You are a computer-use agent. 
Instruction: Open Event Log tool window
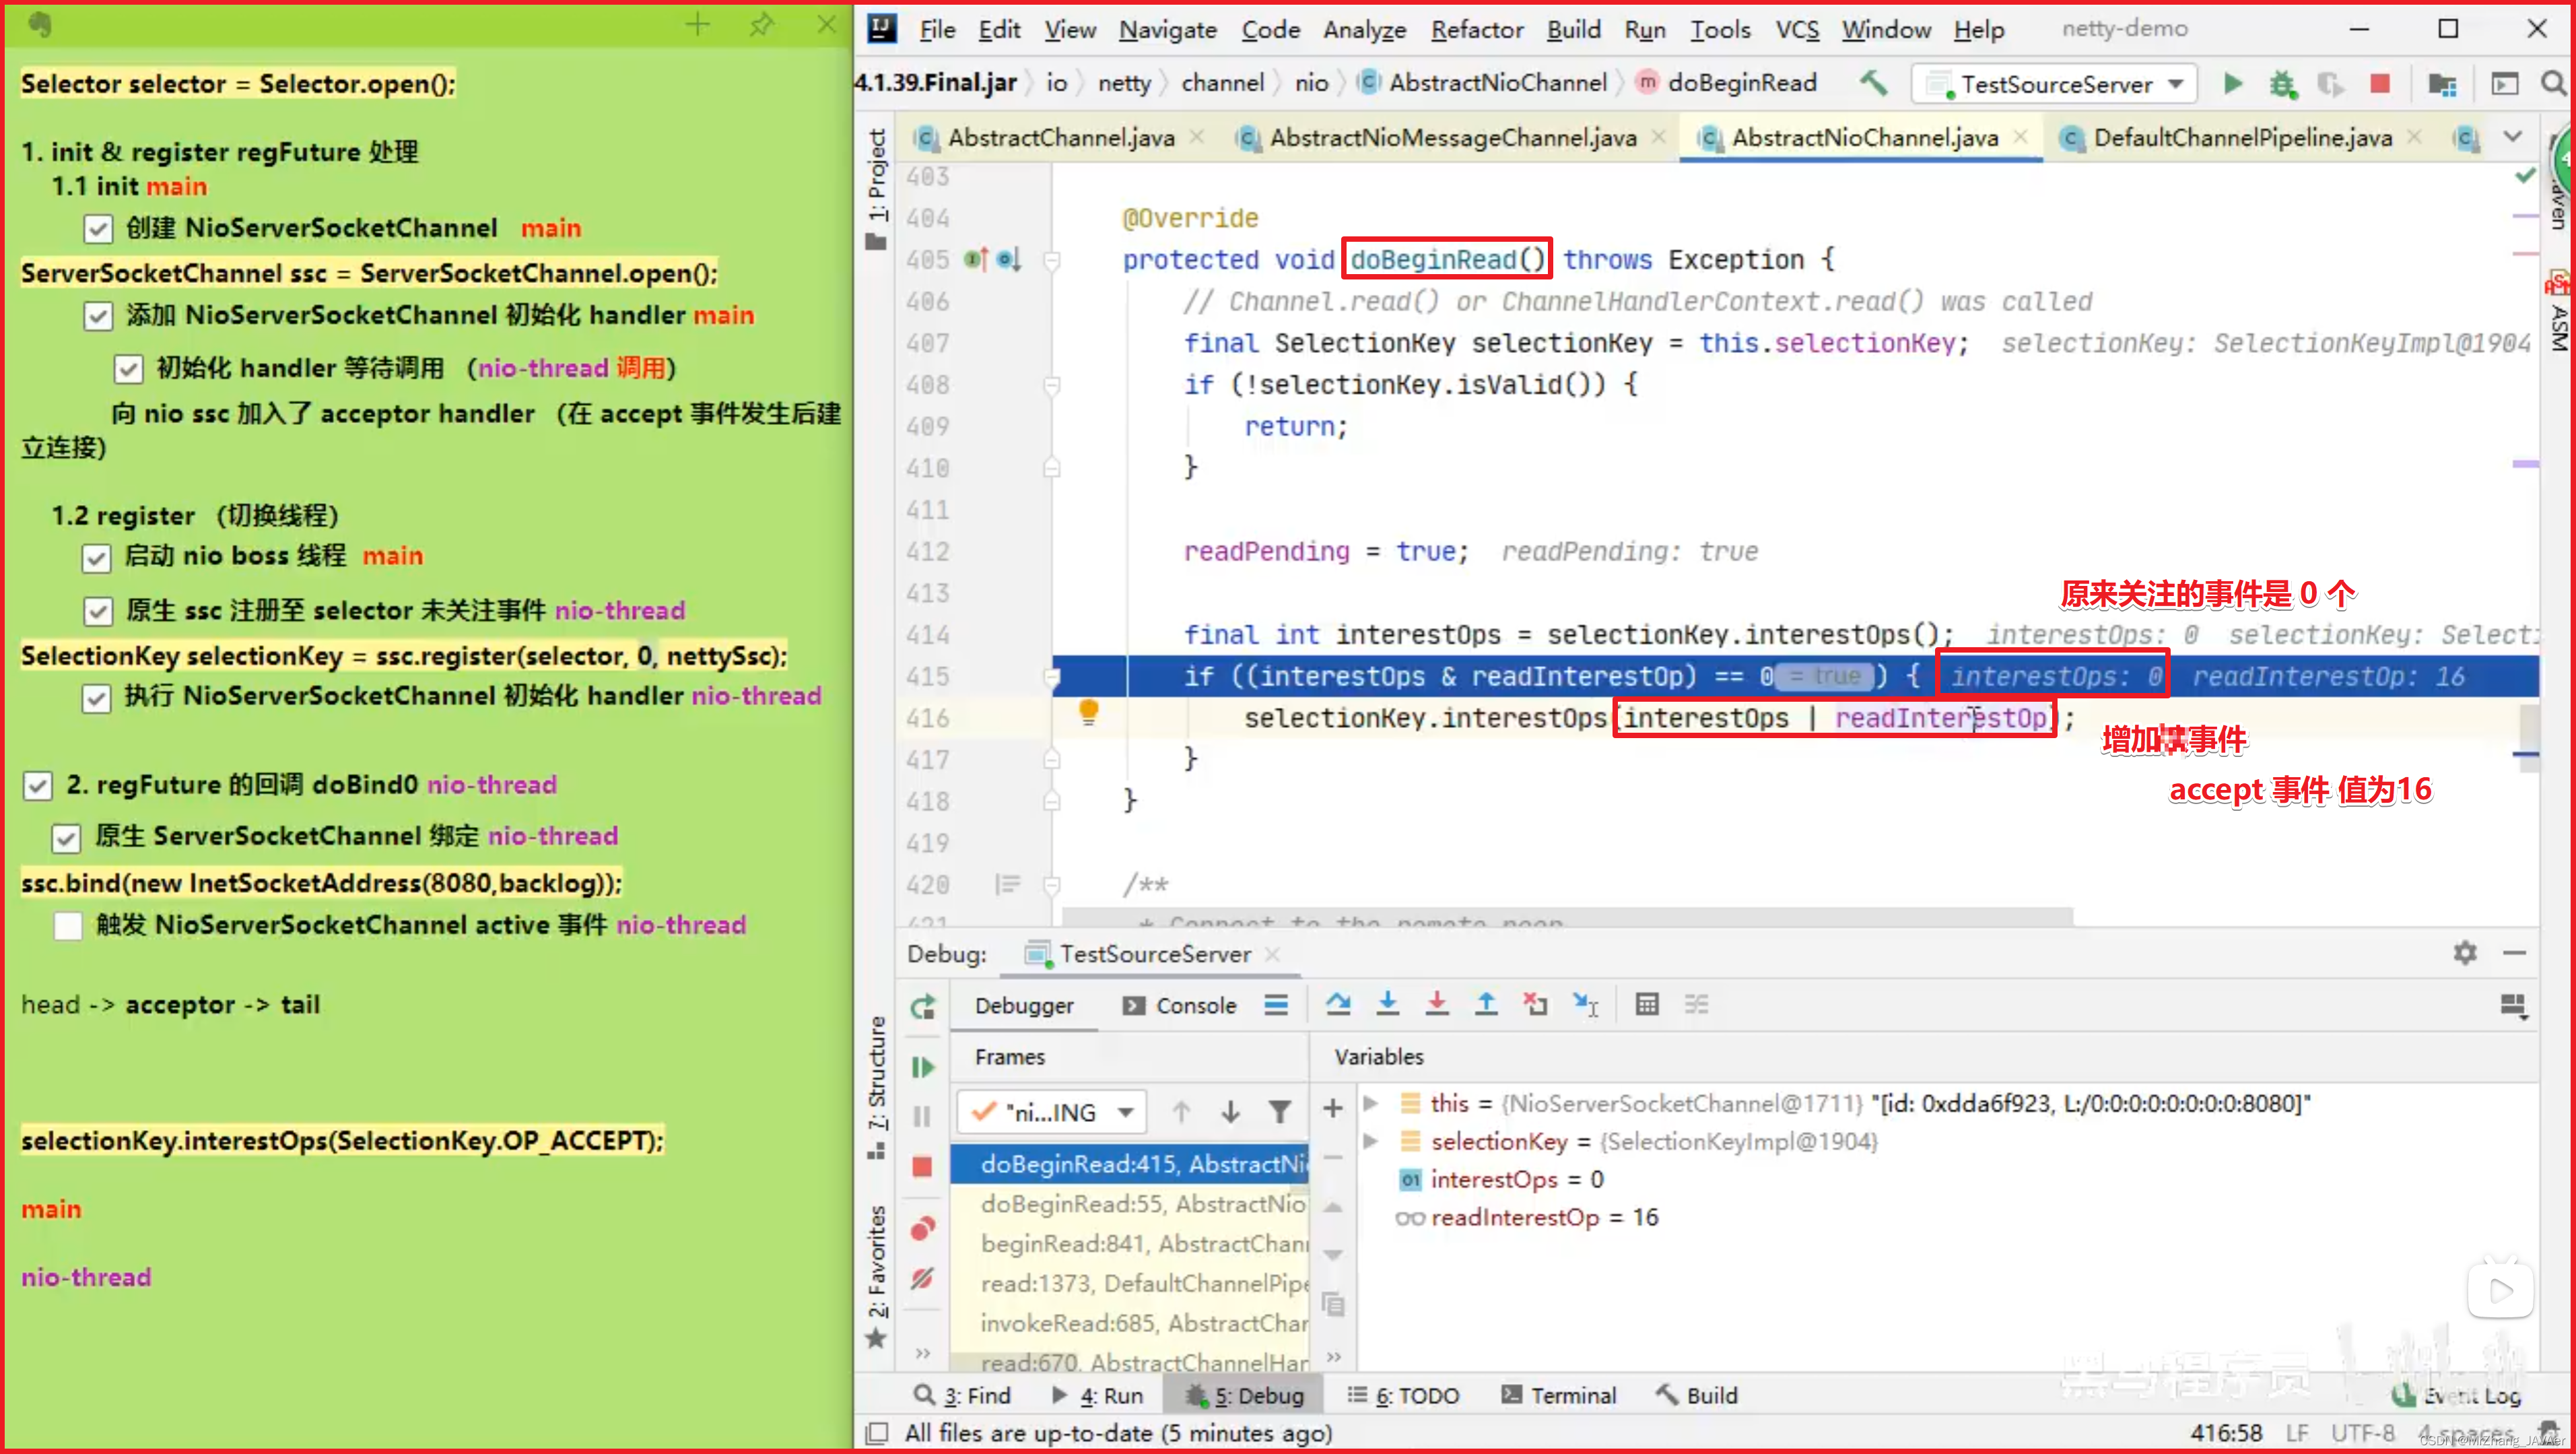pos(2457,1395)
